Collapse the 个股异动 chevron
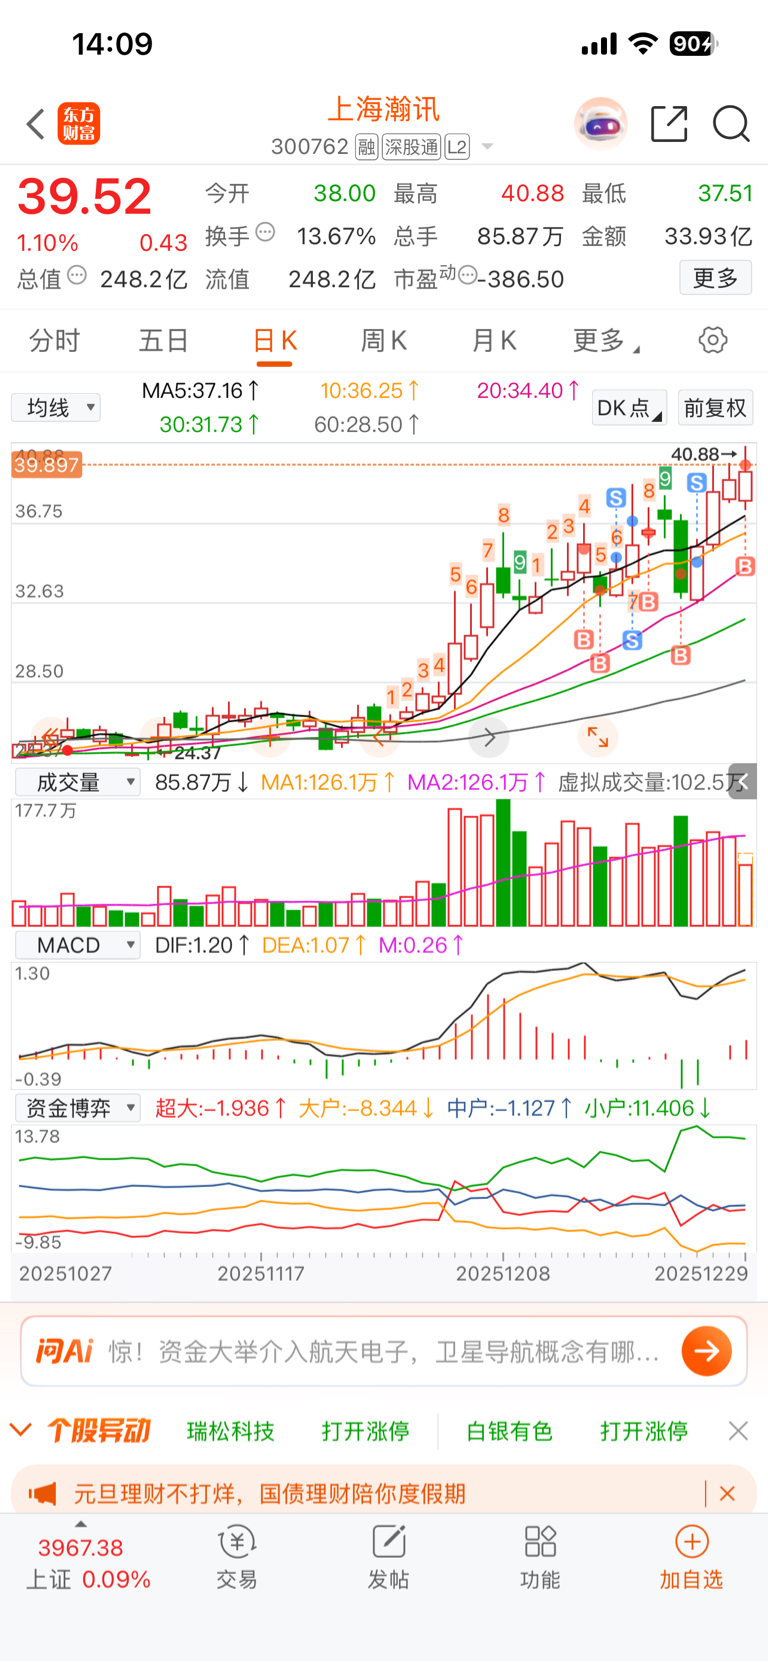768x1662 pixels. point(21,1430)
